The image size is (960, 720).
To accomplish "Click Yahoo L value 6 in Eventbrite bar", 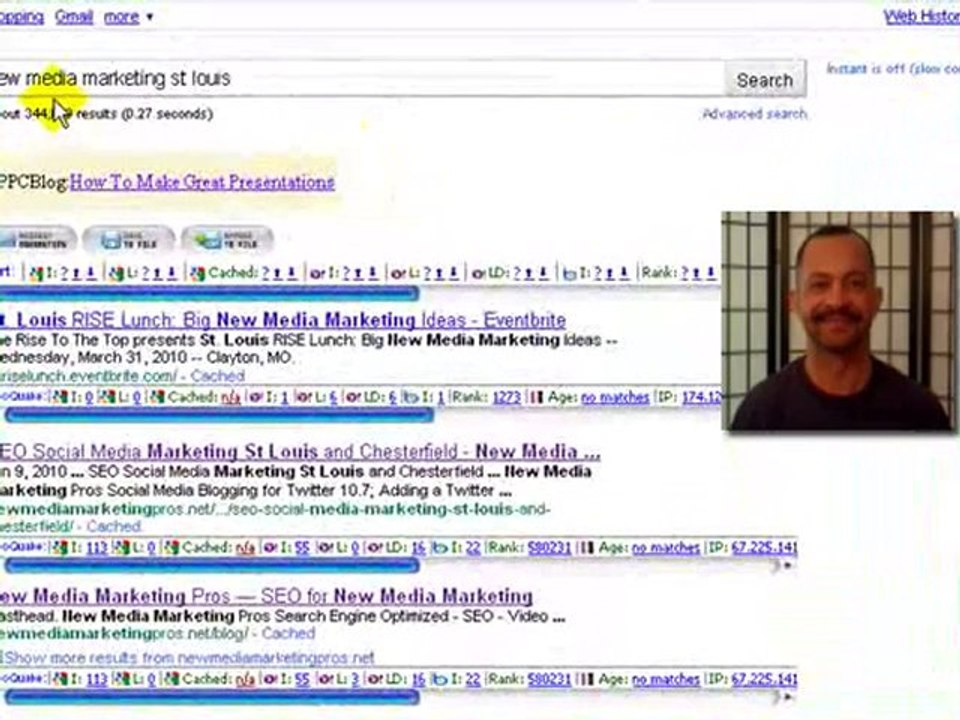I will (x=333, y=397).
